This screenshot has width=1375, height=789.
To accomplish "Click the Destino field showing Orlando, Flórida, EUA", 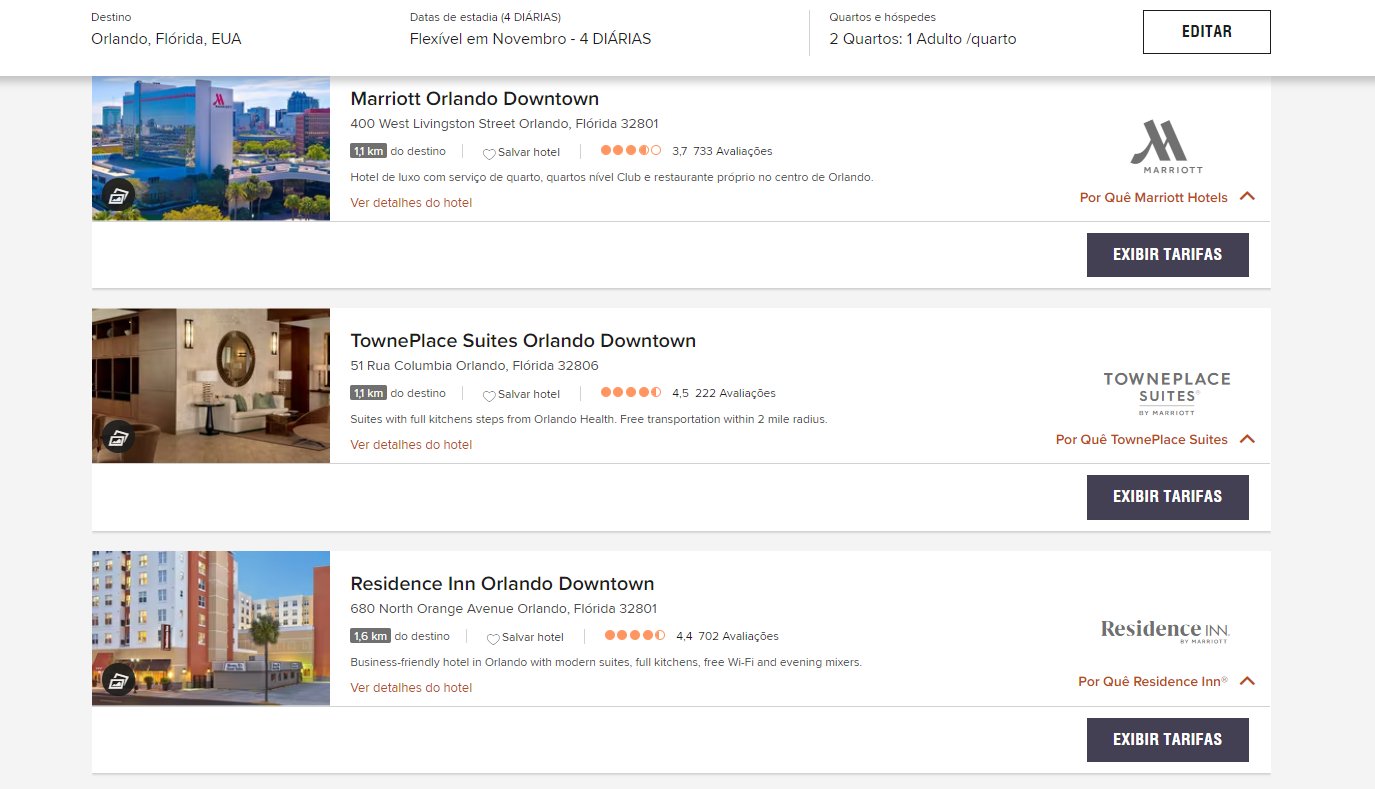I will click(166, 40).
